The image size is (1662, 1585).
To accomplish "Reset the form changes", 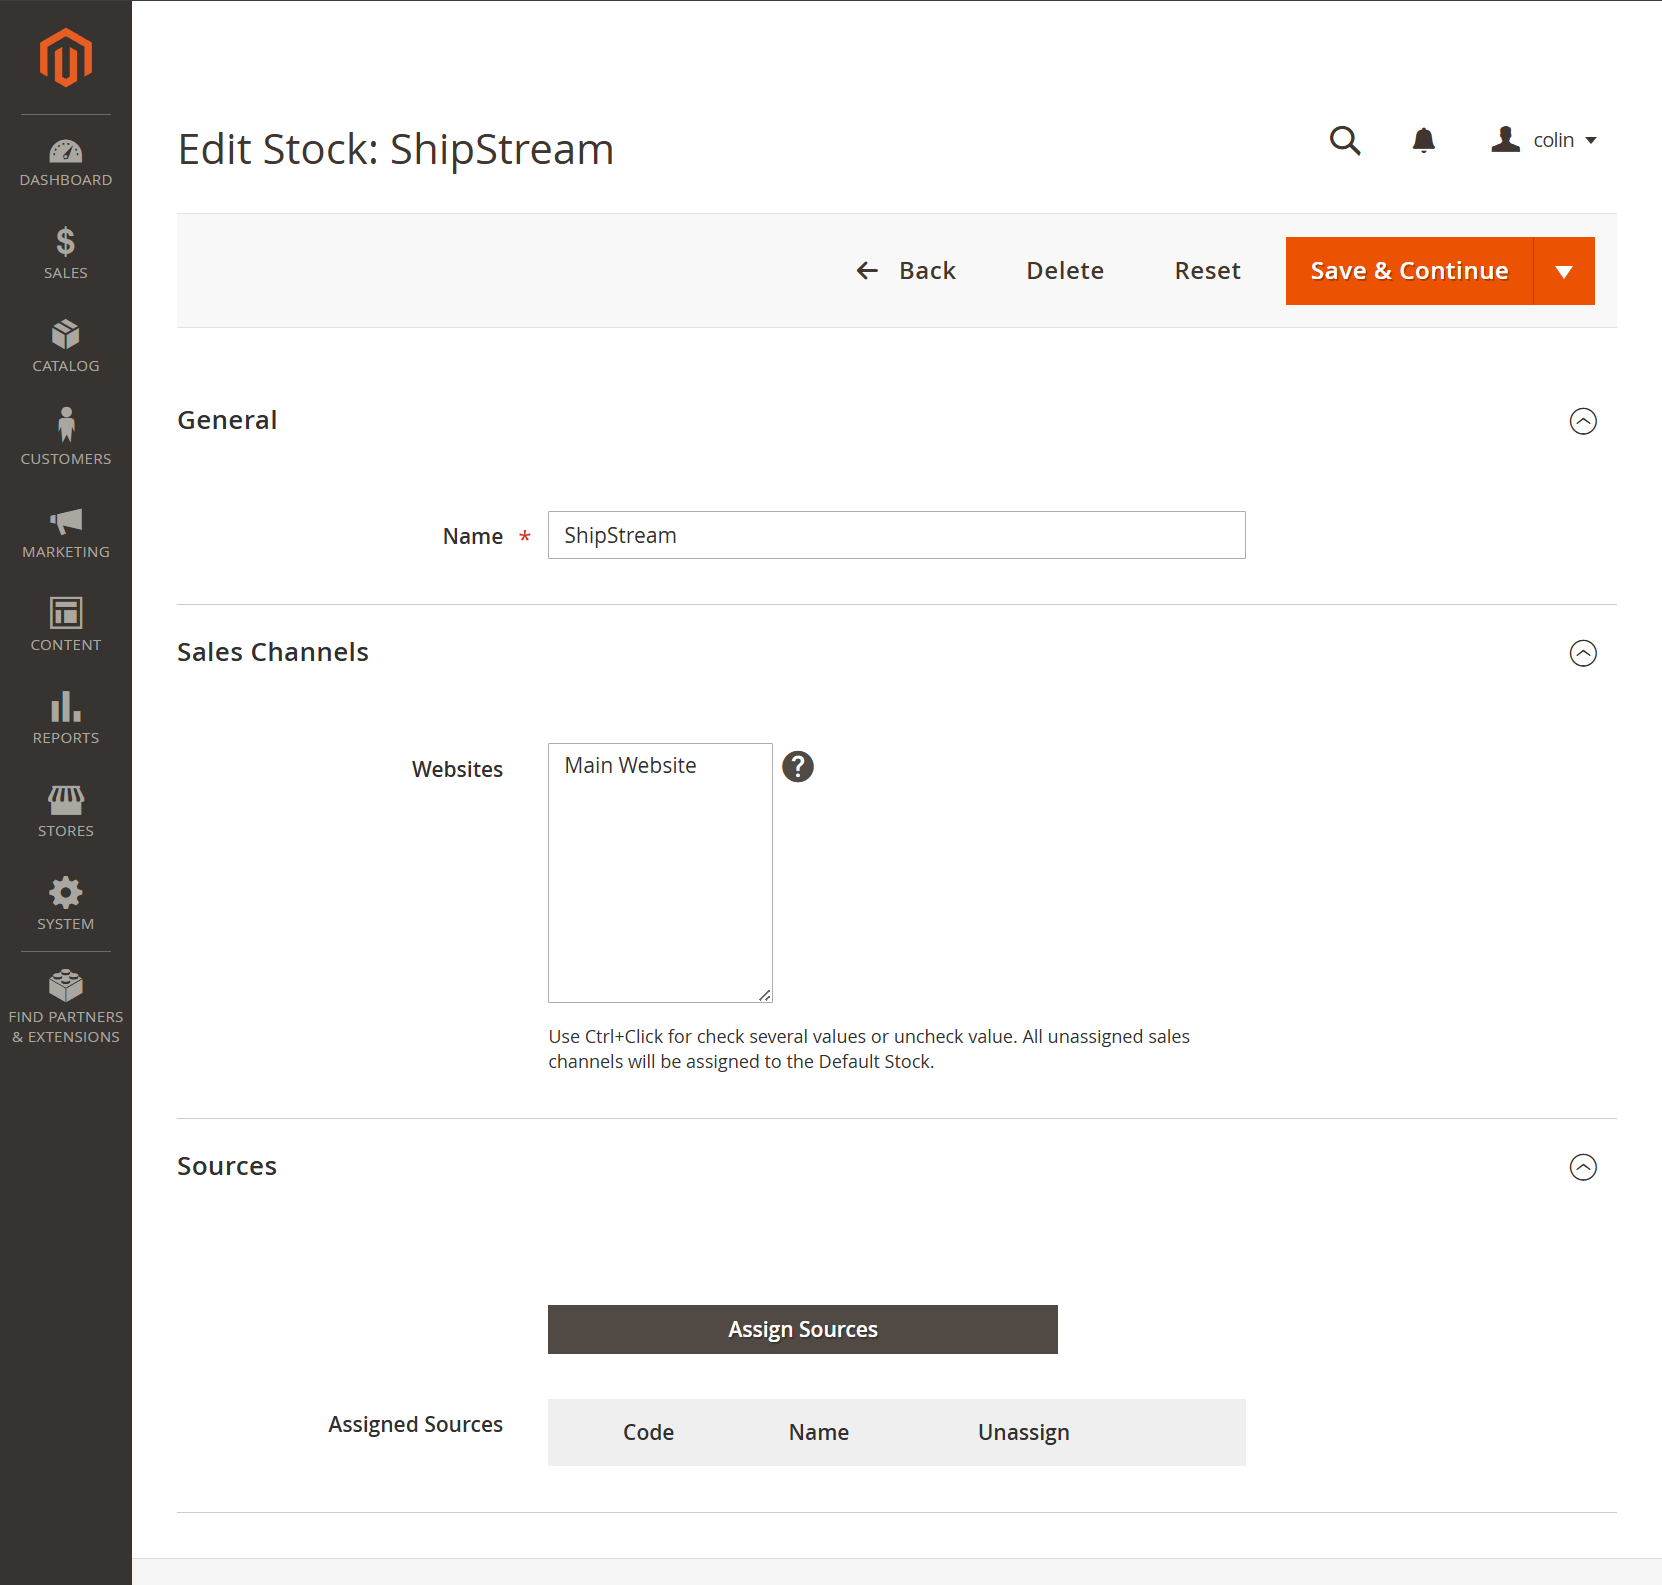I will click(x=1207, y=271).
